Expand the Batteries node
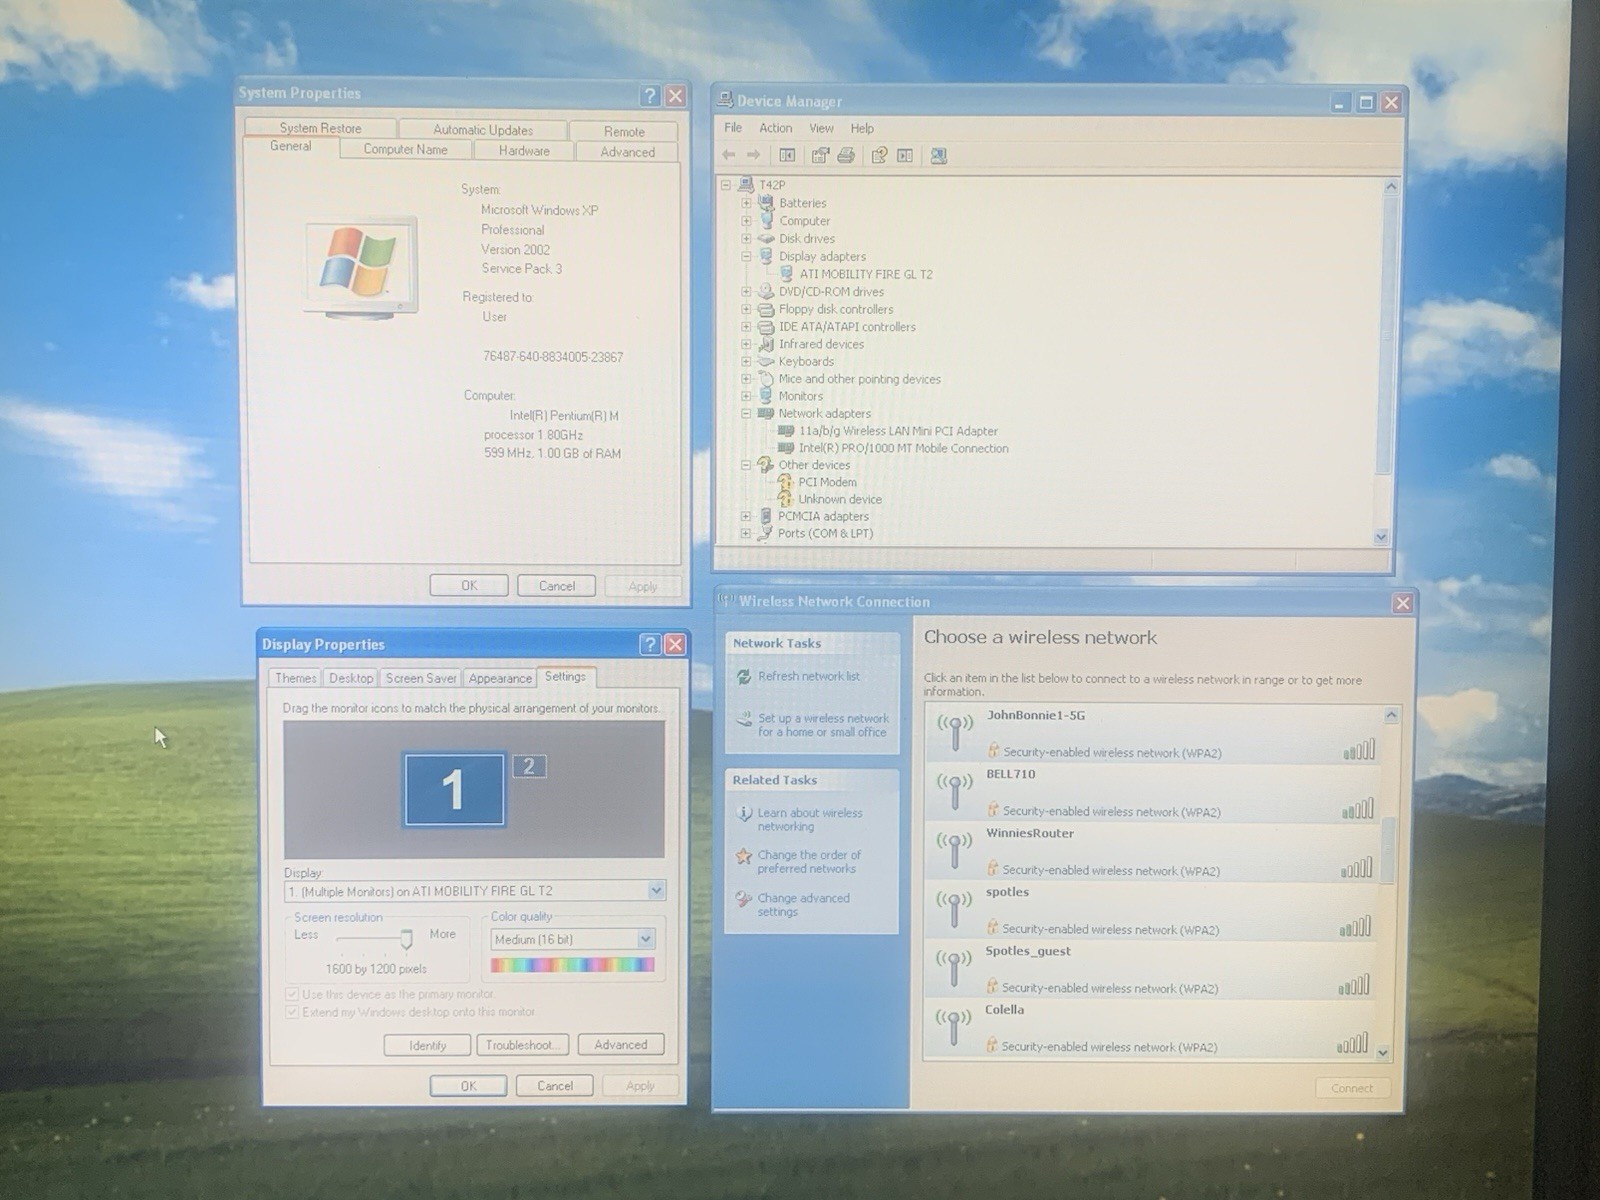Image resolution: width=1600 pixels, height=1200 pixels. tap(746, 203)
